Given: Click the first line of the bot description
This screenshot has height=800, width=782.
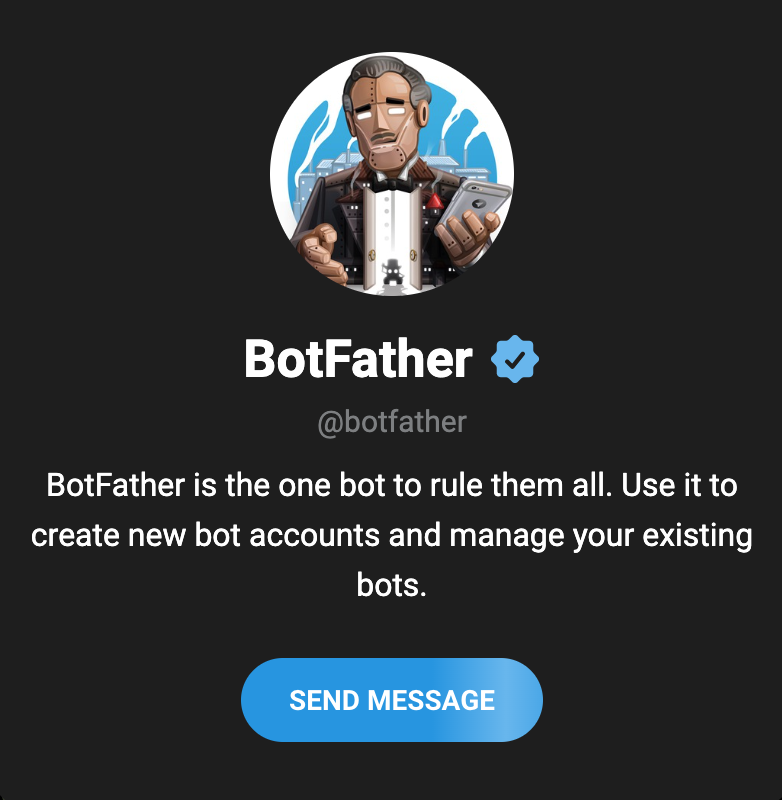Looking at the screenshot, I should [392, 487].
